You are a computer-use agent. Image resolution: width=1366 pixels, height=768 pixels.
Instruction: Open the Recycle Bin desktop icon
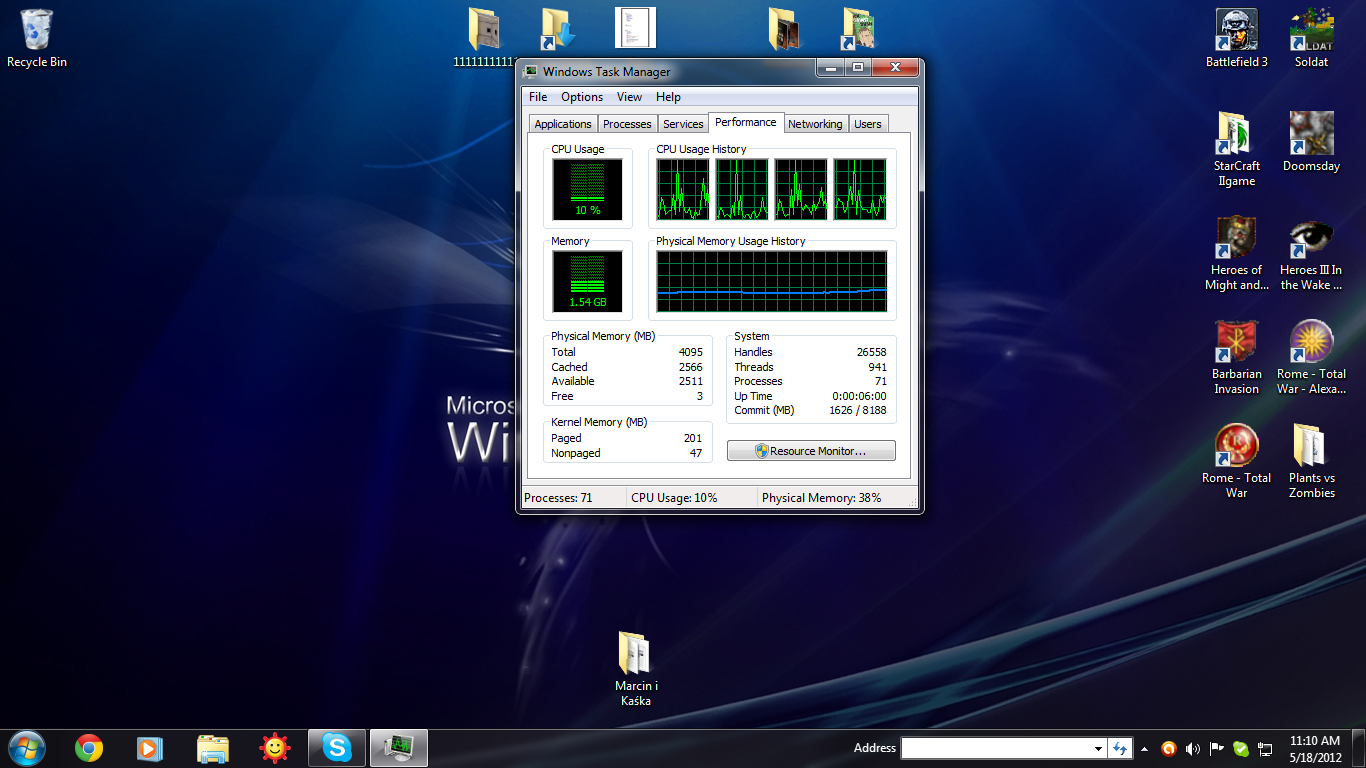(x=37, y=39)
